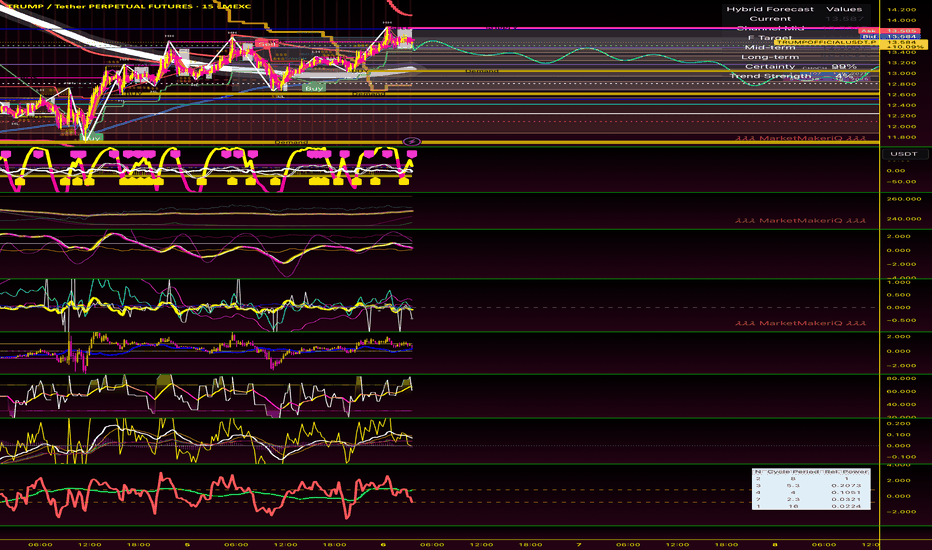Click the 240.000 indicator scale label
This screenshot has height=550, width=932.
click(x=903, y=219)
